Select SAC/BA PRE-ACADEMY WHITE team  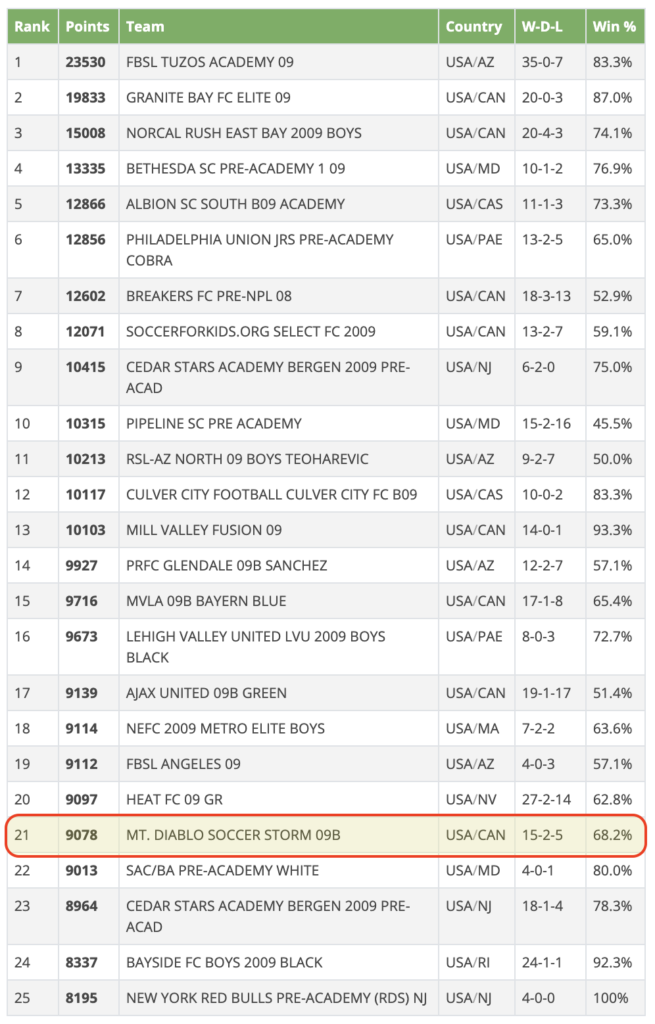(223, 871)
